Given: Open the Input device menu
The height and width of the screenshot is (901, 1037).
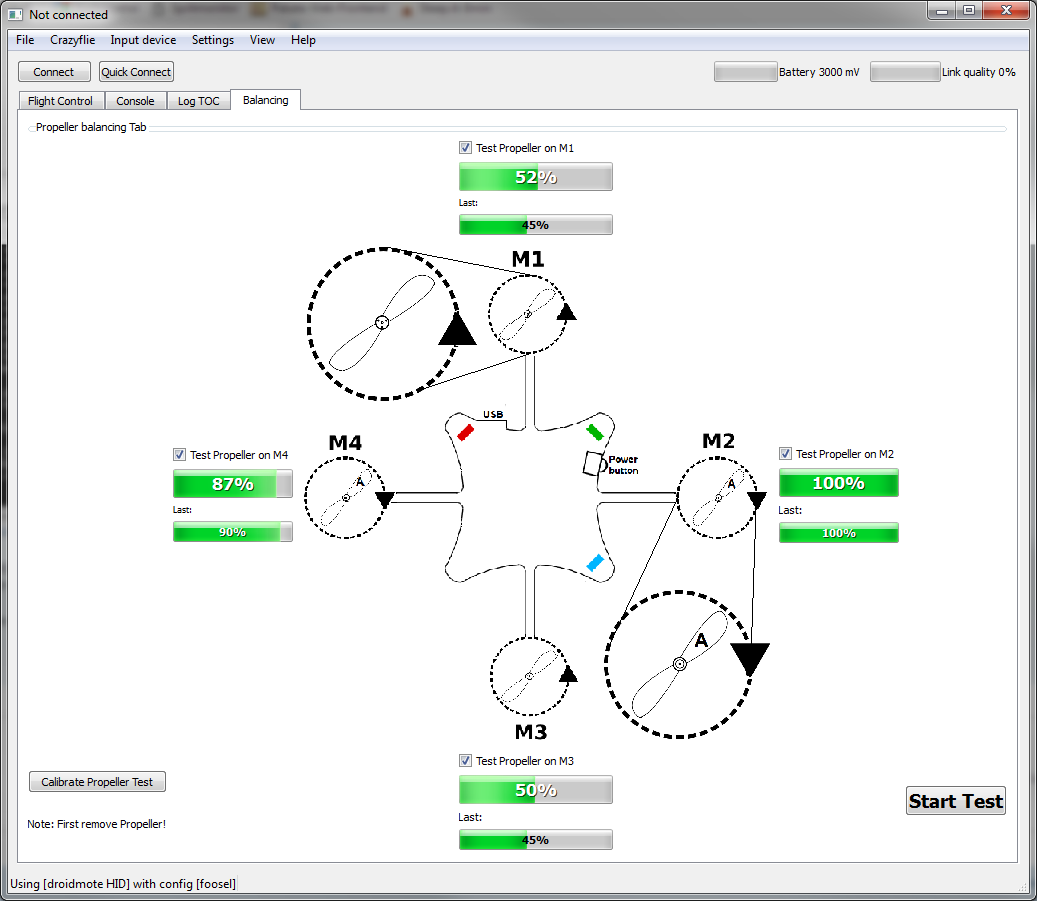Looking at the screenshot, I should click(x=143, y=40).
